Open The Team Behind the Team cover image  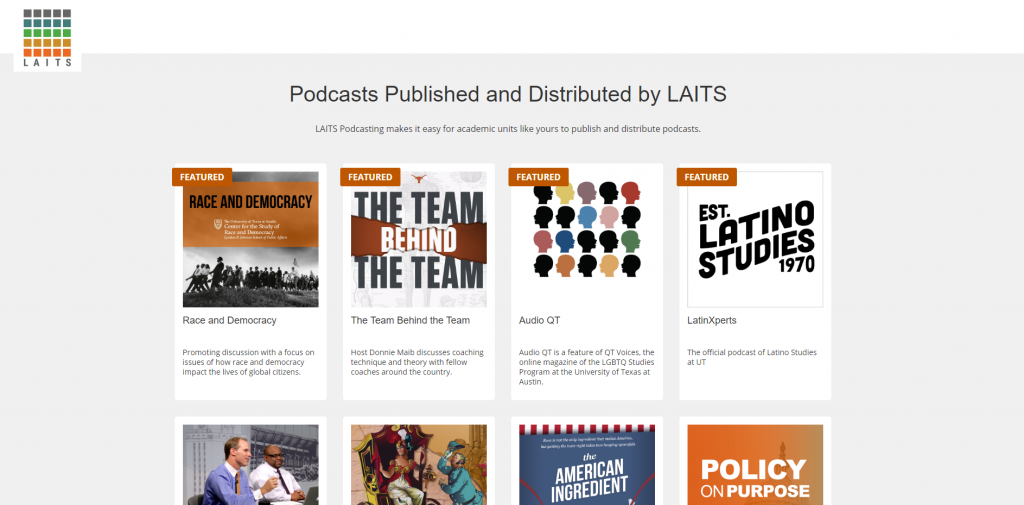pos(419,239)
